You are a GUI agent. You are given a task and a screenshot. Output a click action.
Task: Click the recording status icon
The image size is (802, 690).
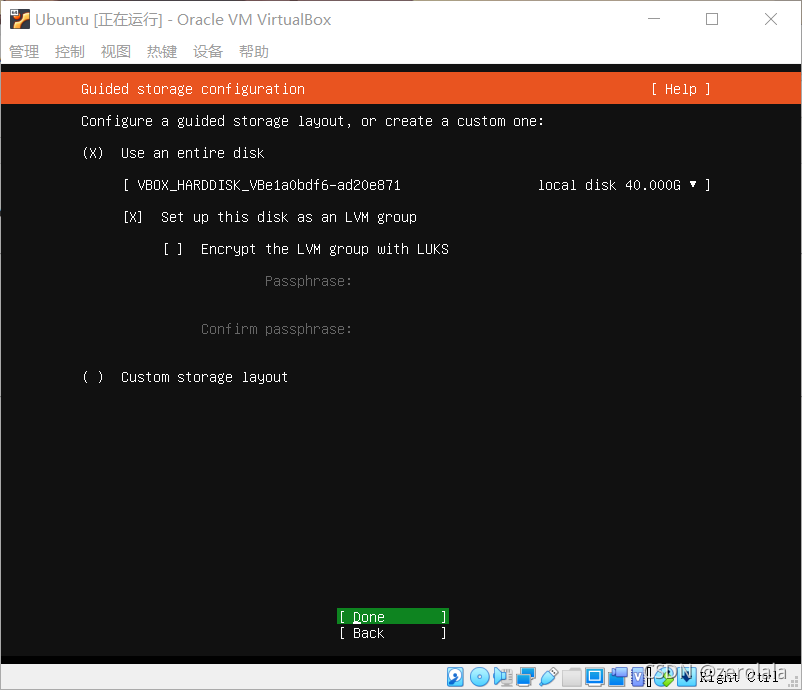[x=618, y=677]
